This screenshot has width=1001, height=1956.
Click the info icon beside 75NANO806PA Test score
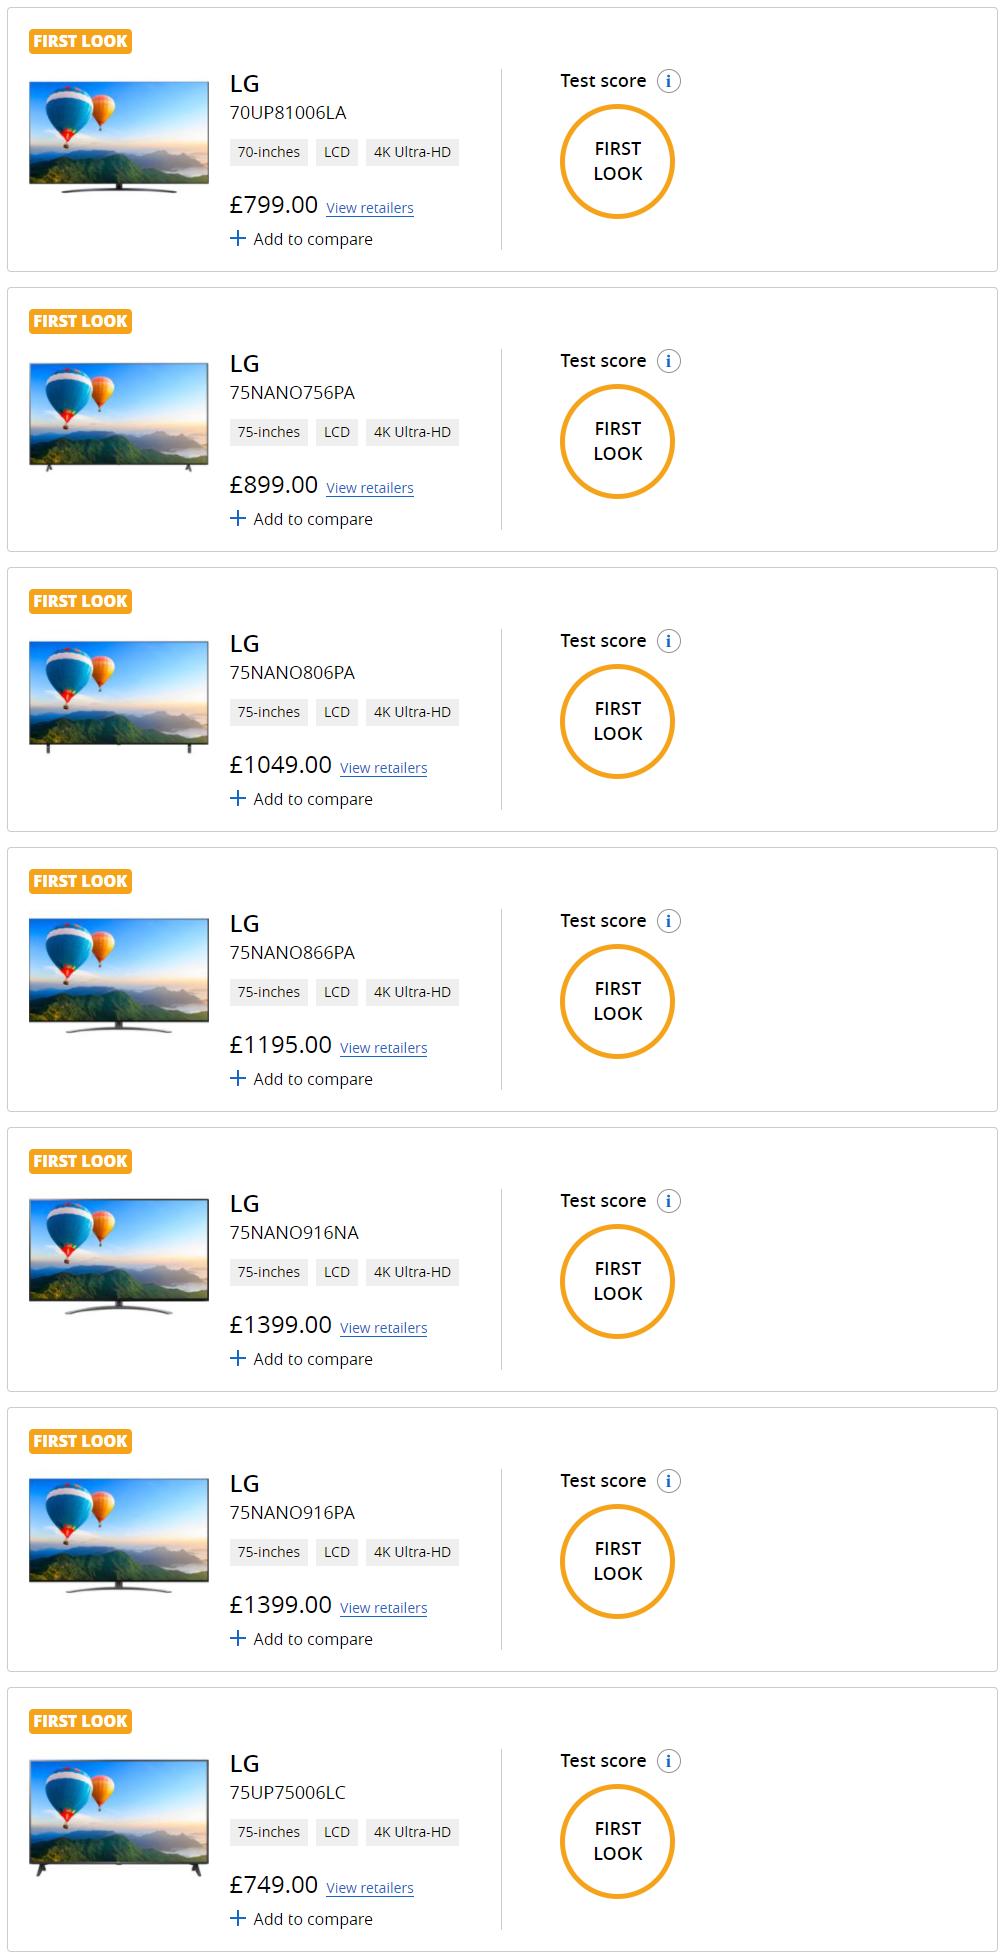tap(669, 641)
